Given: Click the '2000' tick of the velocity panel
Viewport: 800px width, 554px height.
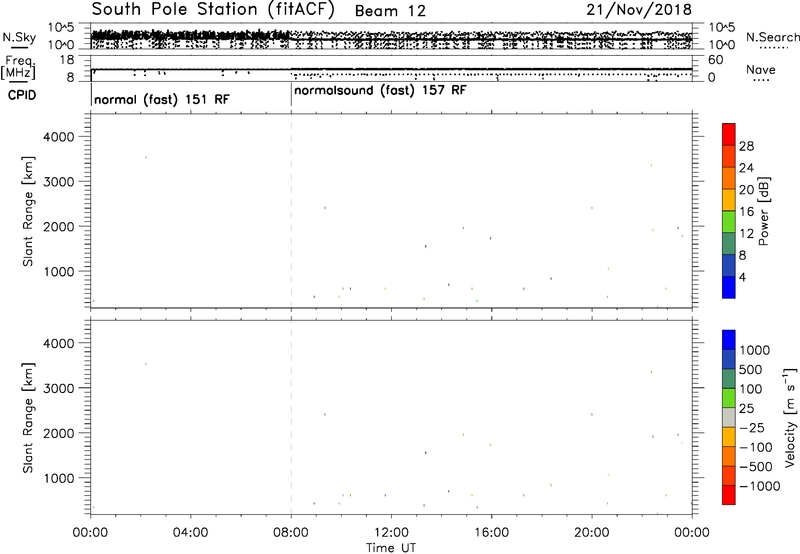Looking at the screenshot, I should pyautogui.click(x=59, y=433).
